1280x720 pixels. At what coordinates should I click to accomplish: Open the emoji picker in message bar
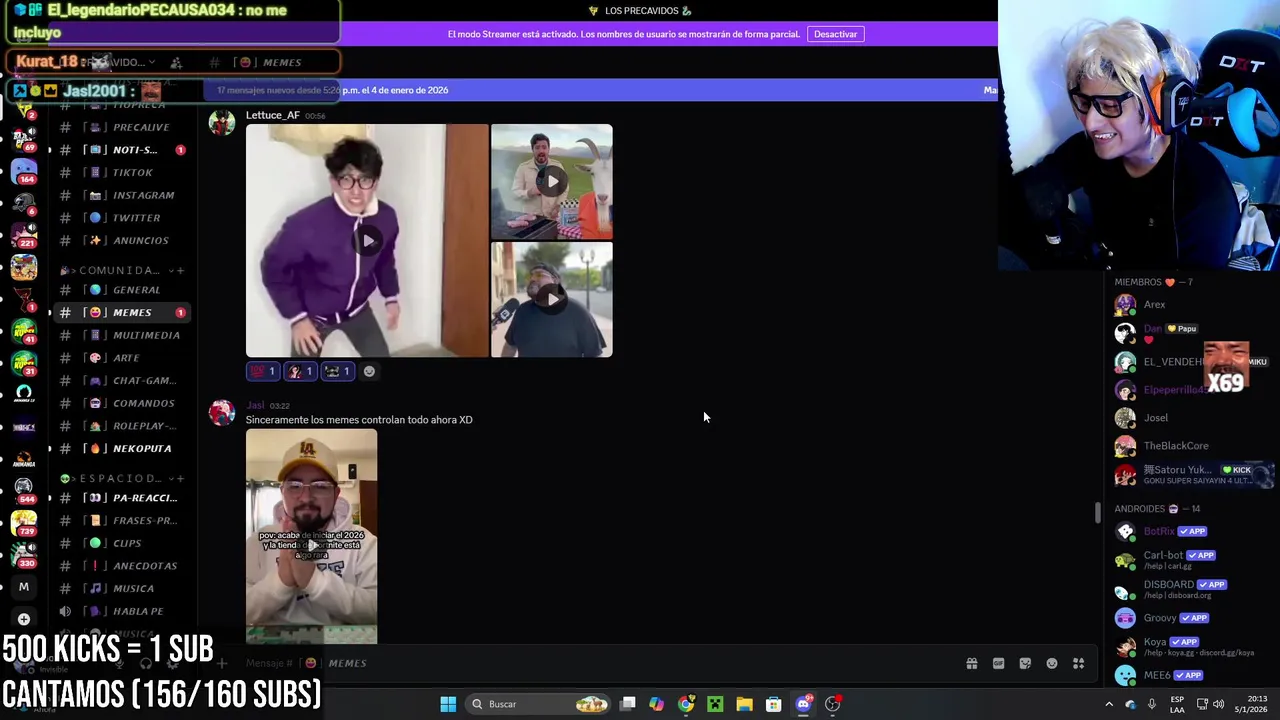coord(1052,663)
